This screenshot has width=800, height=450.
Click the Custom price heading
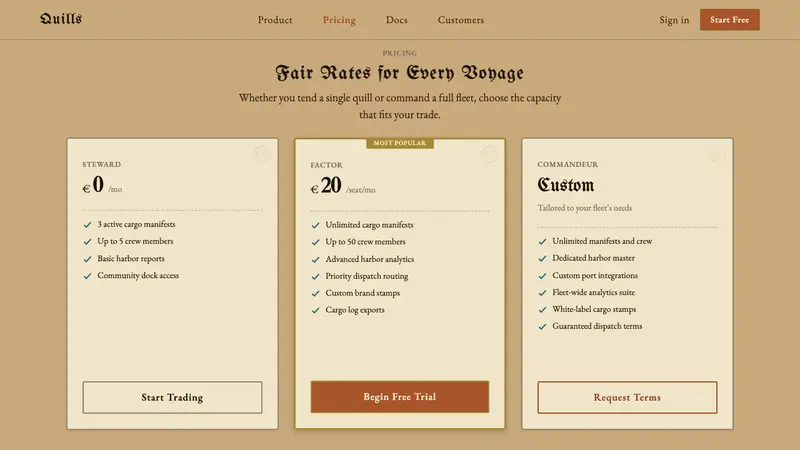click(566, 185)
